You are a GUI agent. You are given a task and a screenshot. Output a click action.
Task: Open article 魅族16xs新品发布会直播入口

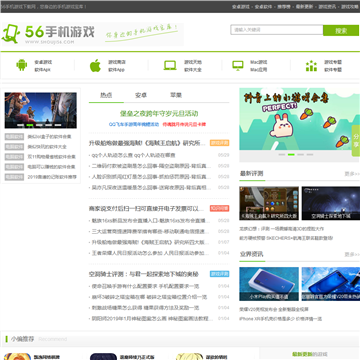click(x=151, y=221)
